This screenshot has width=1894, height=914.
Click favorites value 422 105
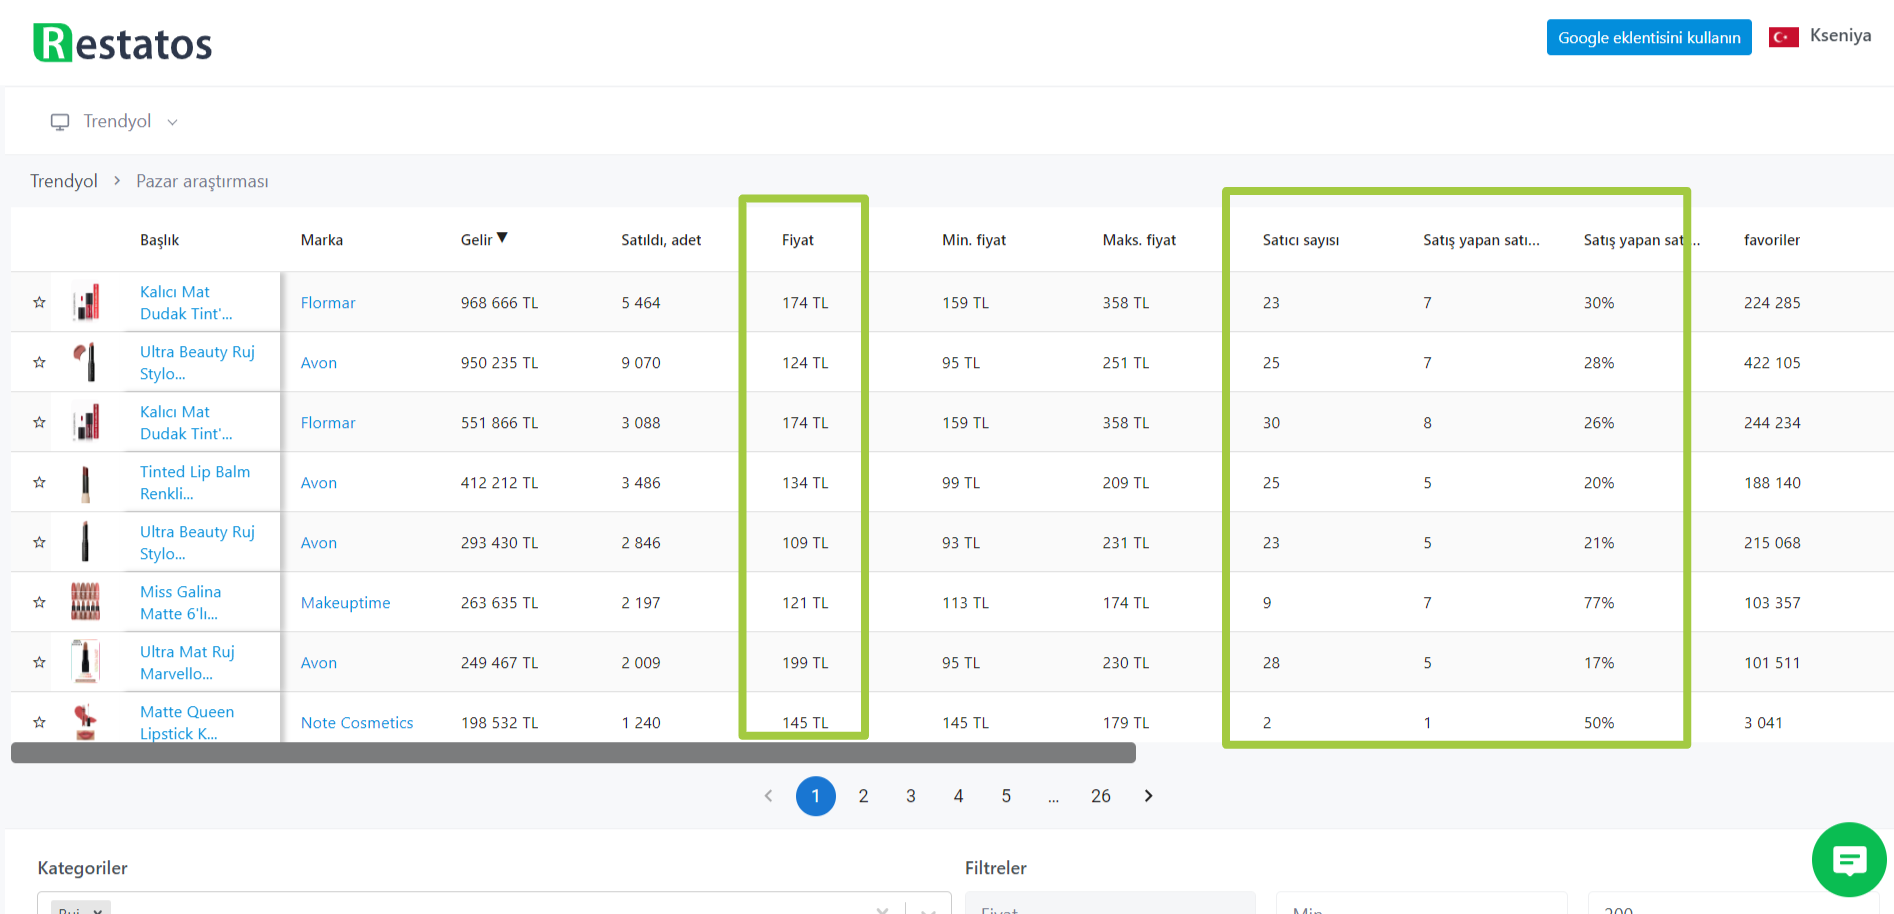[1772, 363]
